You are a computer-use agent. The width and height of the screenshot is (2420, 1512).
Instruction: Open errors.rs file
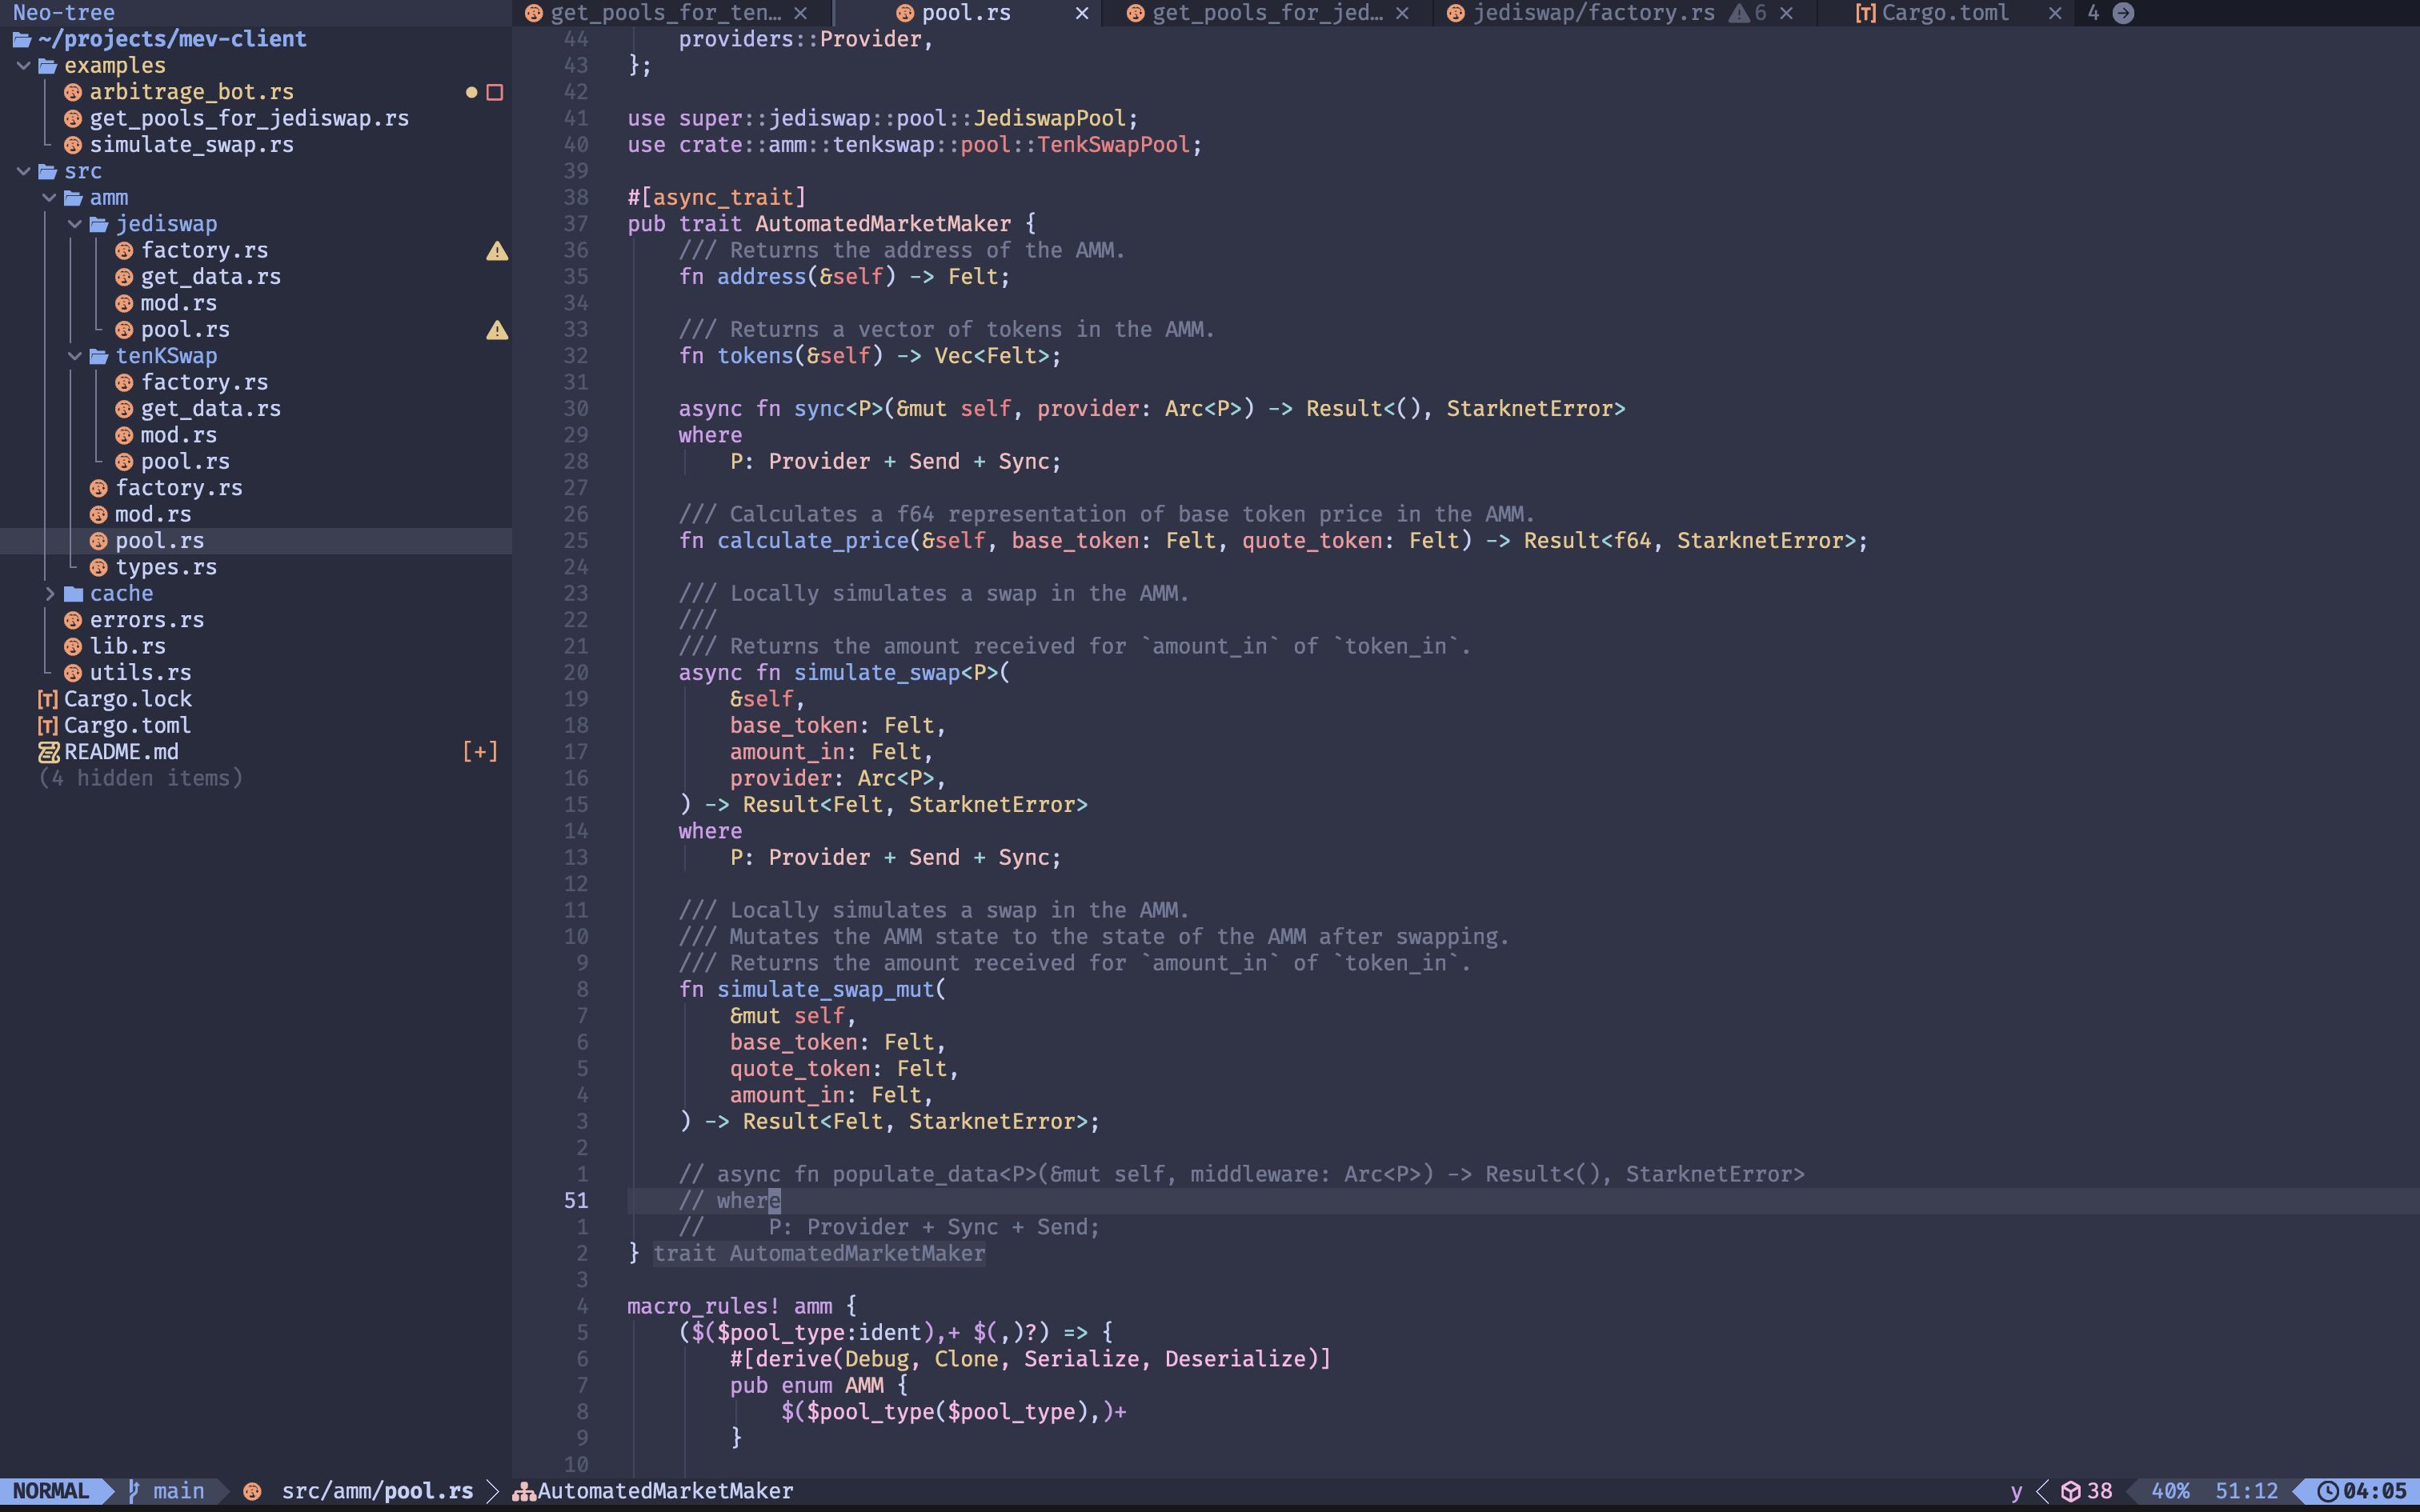(147, 620)
